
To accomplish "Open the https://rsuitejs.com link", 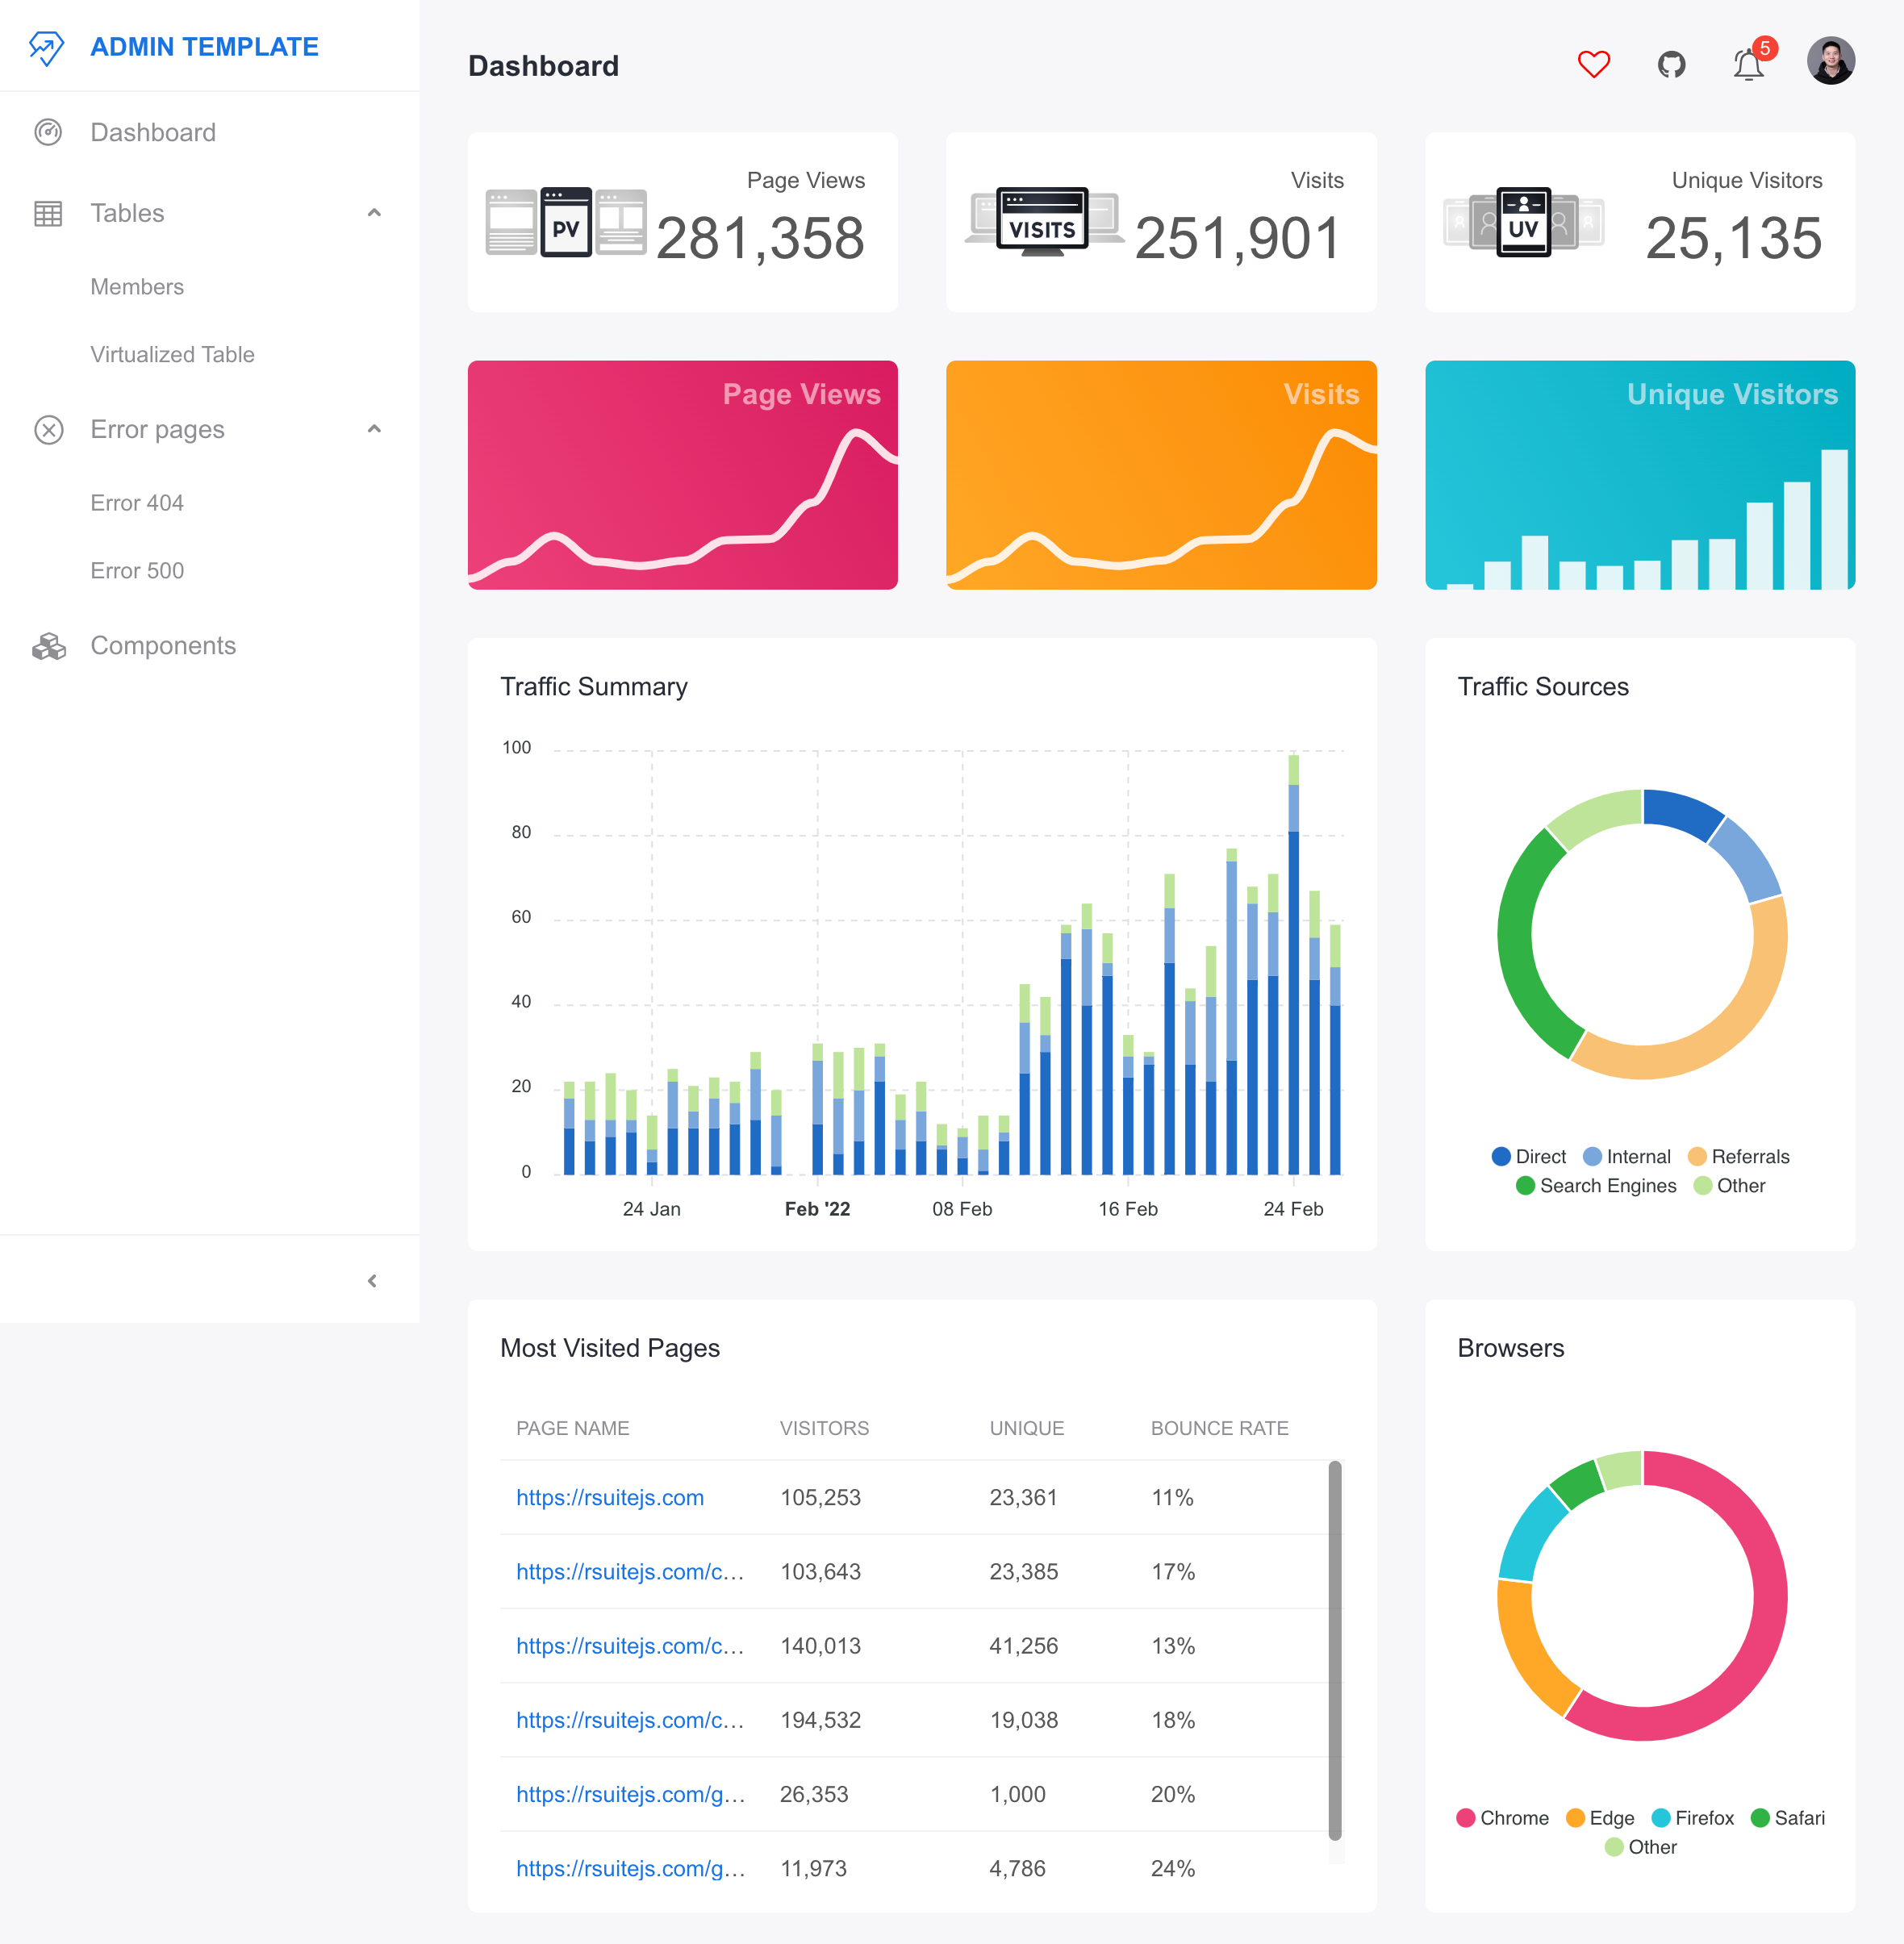I will pyautogui.click(x=610, y=1497).
